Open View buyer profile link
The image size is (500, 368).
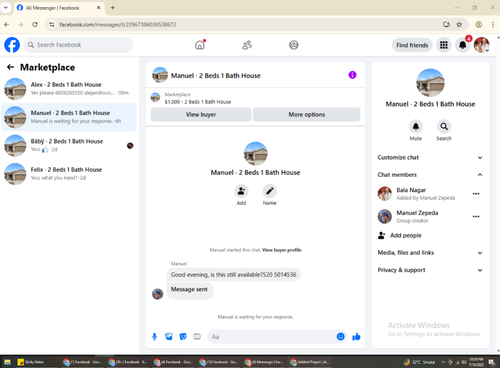282,250
